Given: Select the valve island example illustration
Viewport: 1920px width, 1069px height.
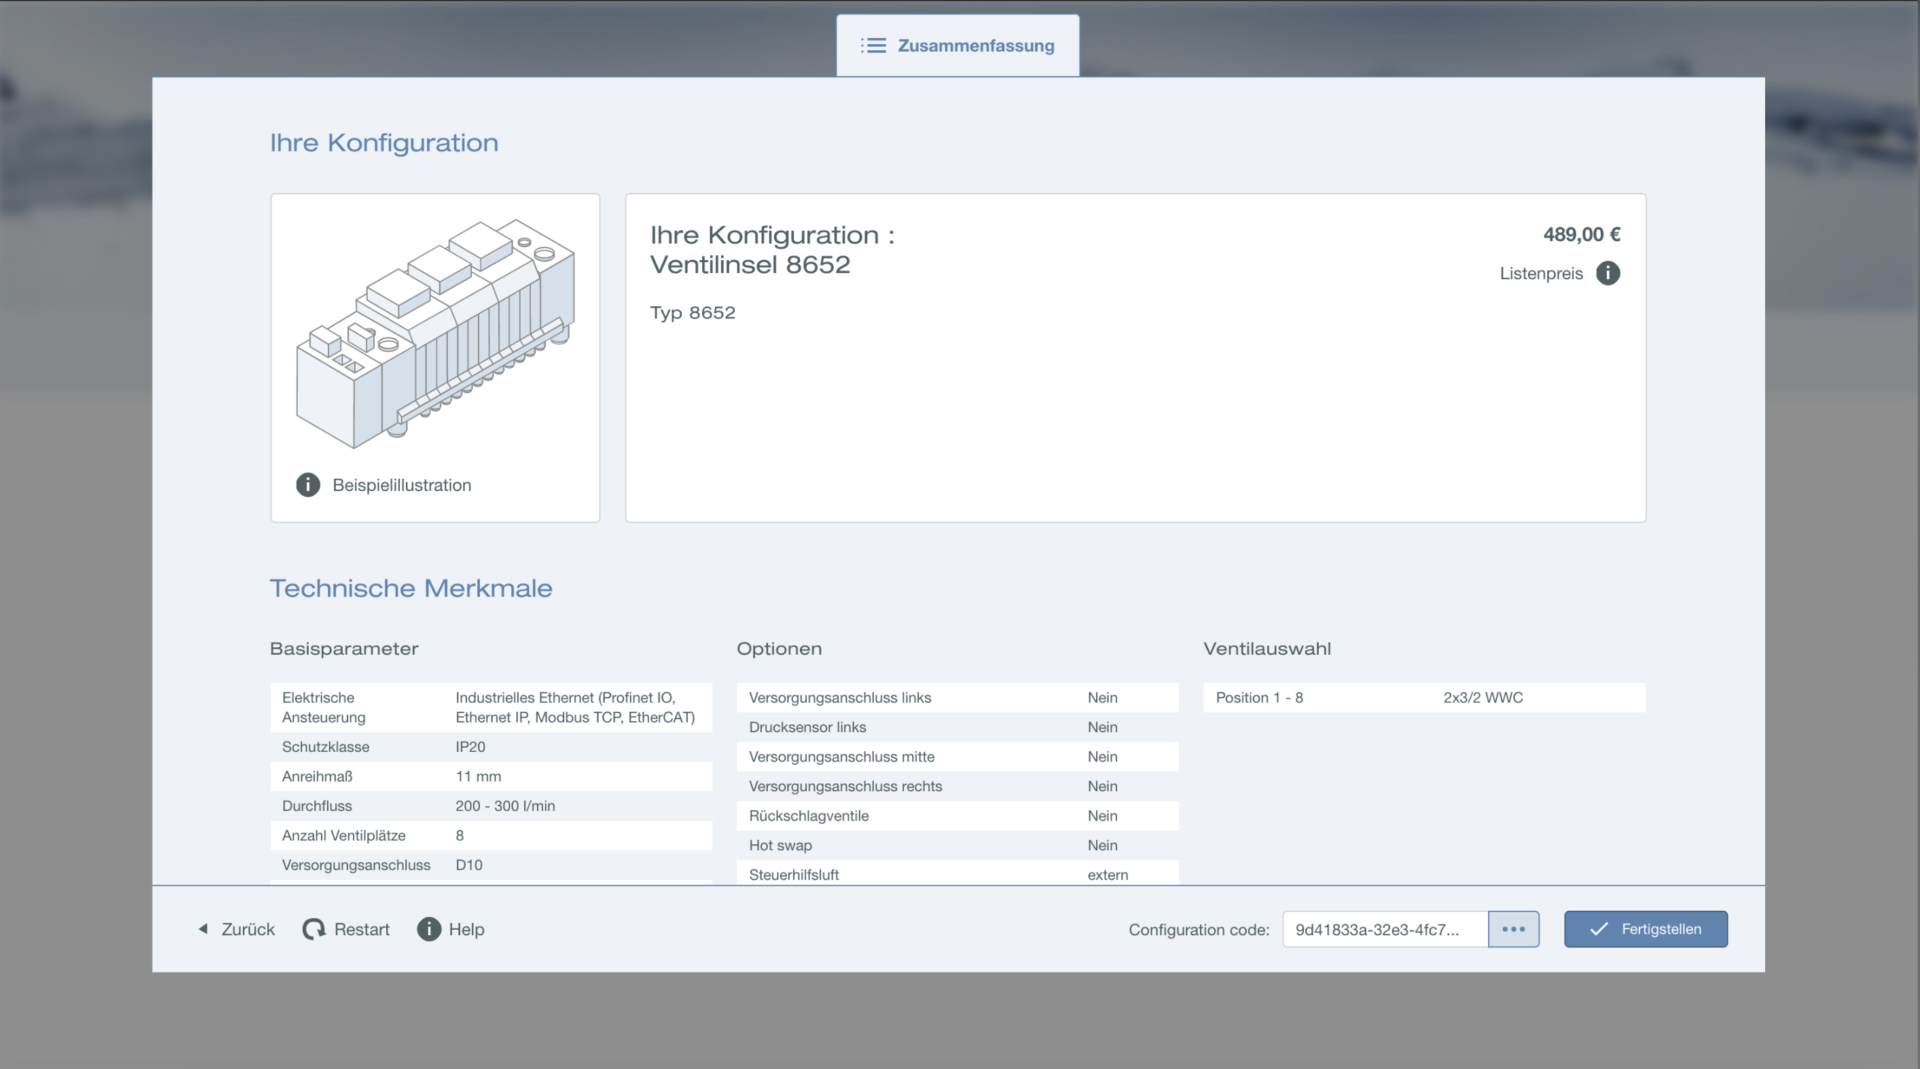Looking at the screenshot, I should tap(435, 335).
